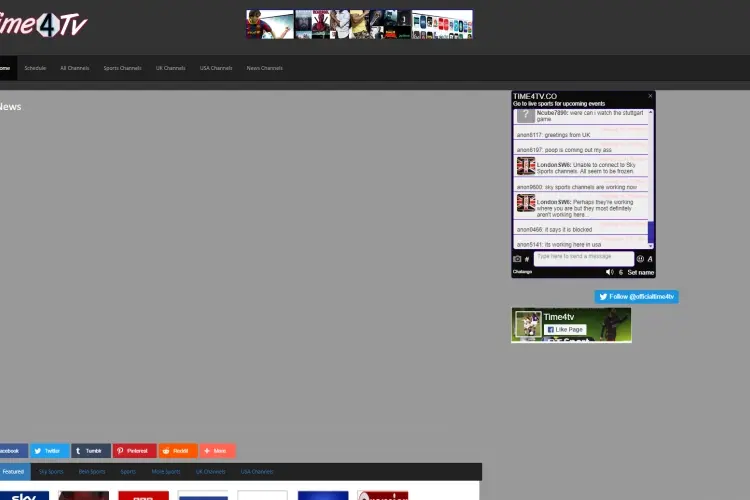Share via the Pinterest button
This screenshot has height=500, width=750.
tap(134, 451)
